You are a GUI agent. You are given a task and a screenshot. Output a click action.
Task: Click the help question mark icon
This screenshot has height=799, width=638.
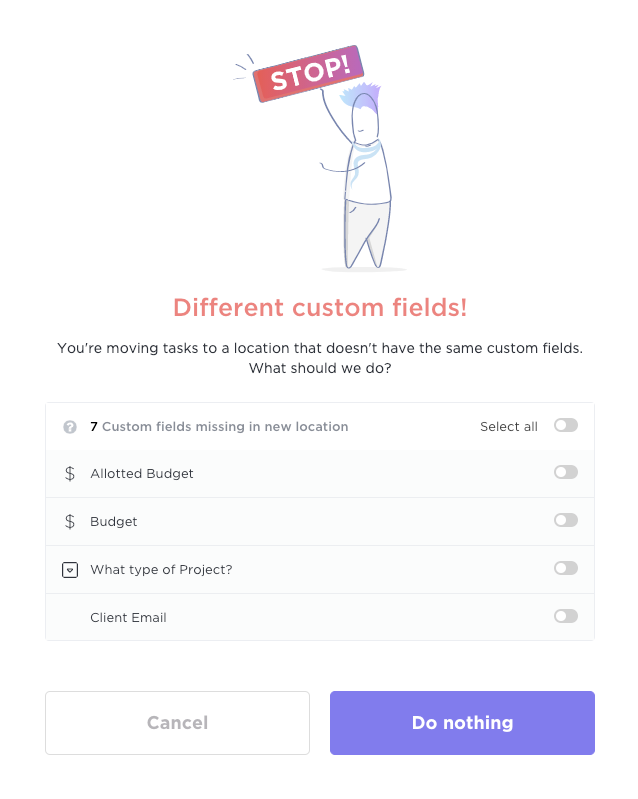pos(70,427)
